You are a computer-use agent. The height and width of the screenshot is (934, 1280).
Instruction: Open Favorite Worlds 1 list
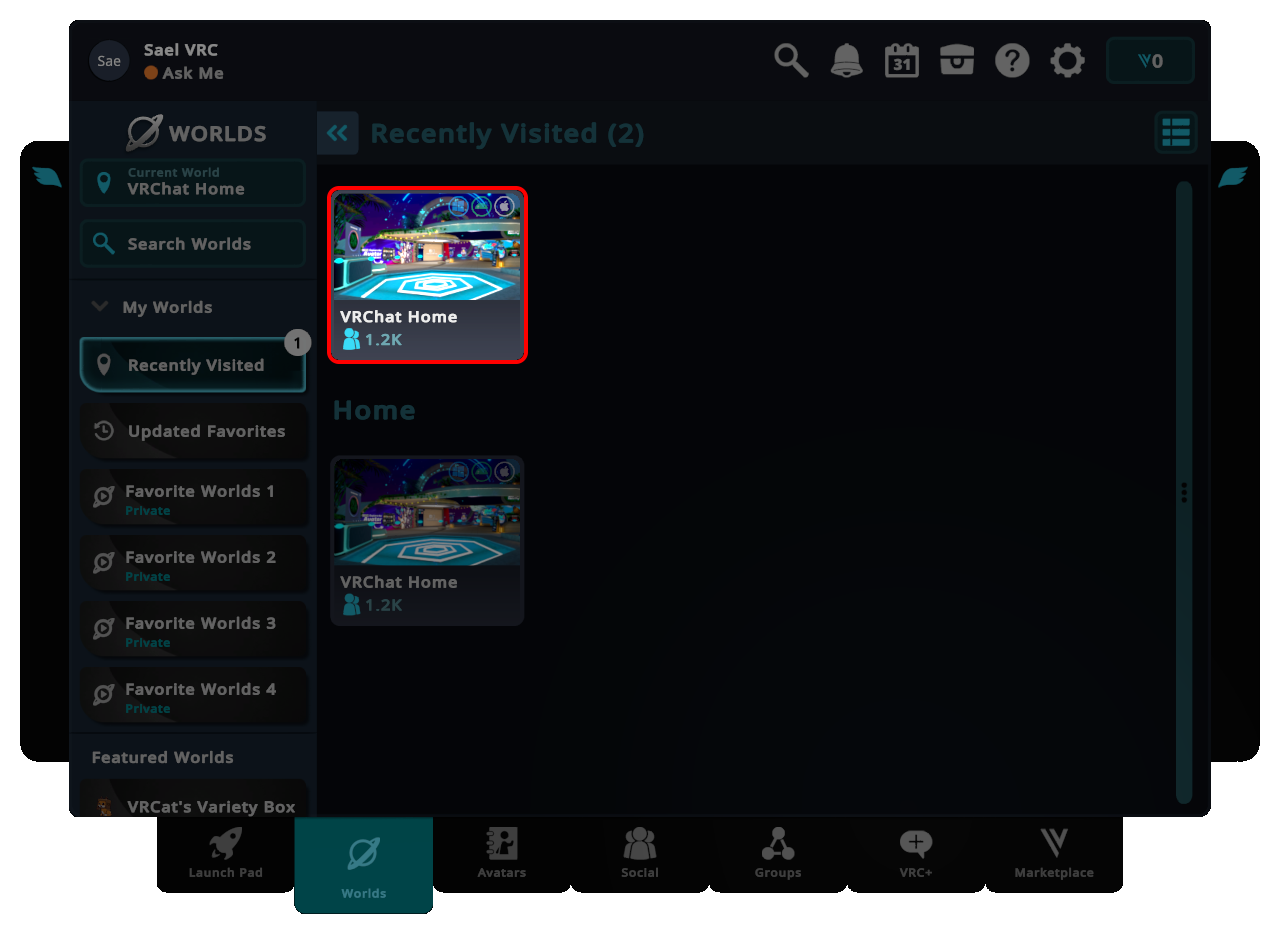coord(193,498)
